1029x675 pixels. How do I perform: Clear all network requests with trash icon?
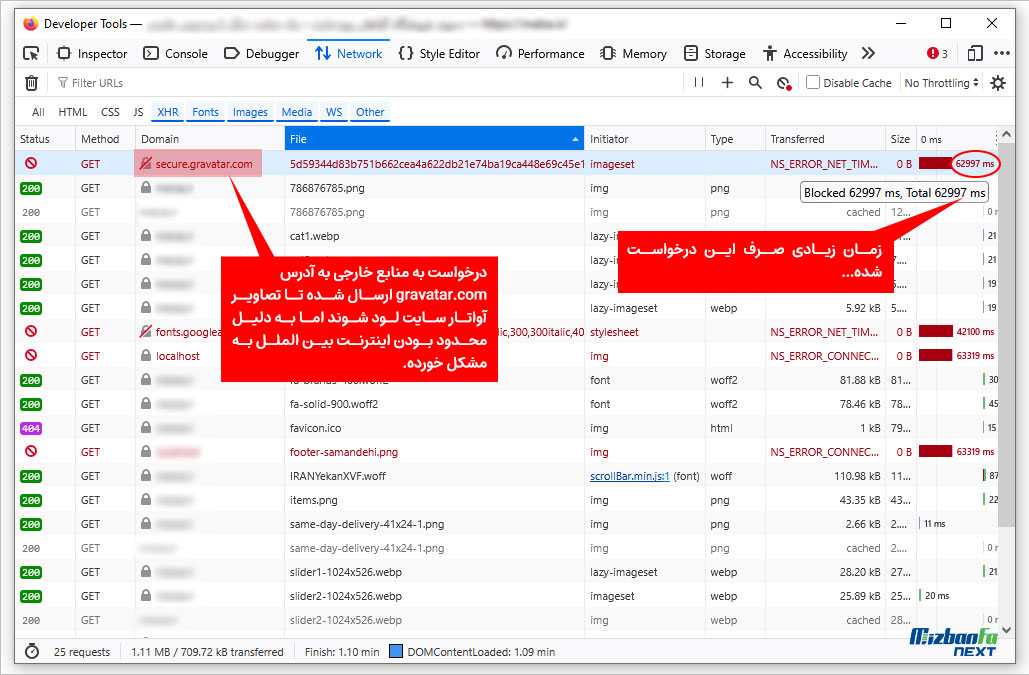pos(31,82)
